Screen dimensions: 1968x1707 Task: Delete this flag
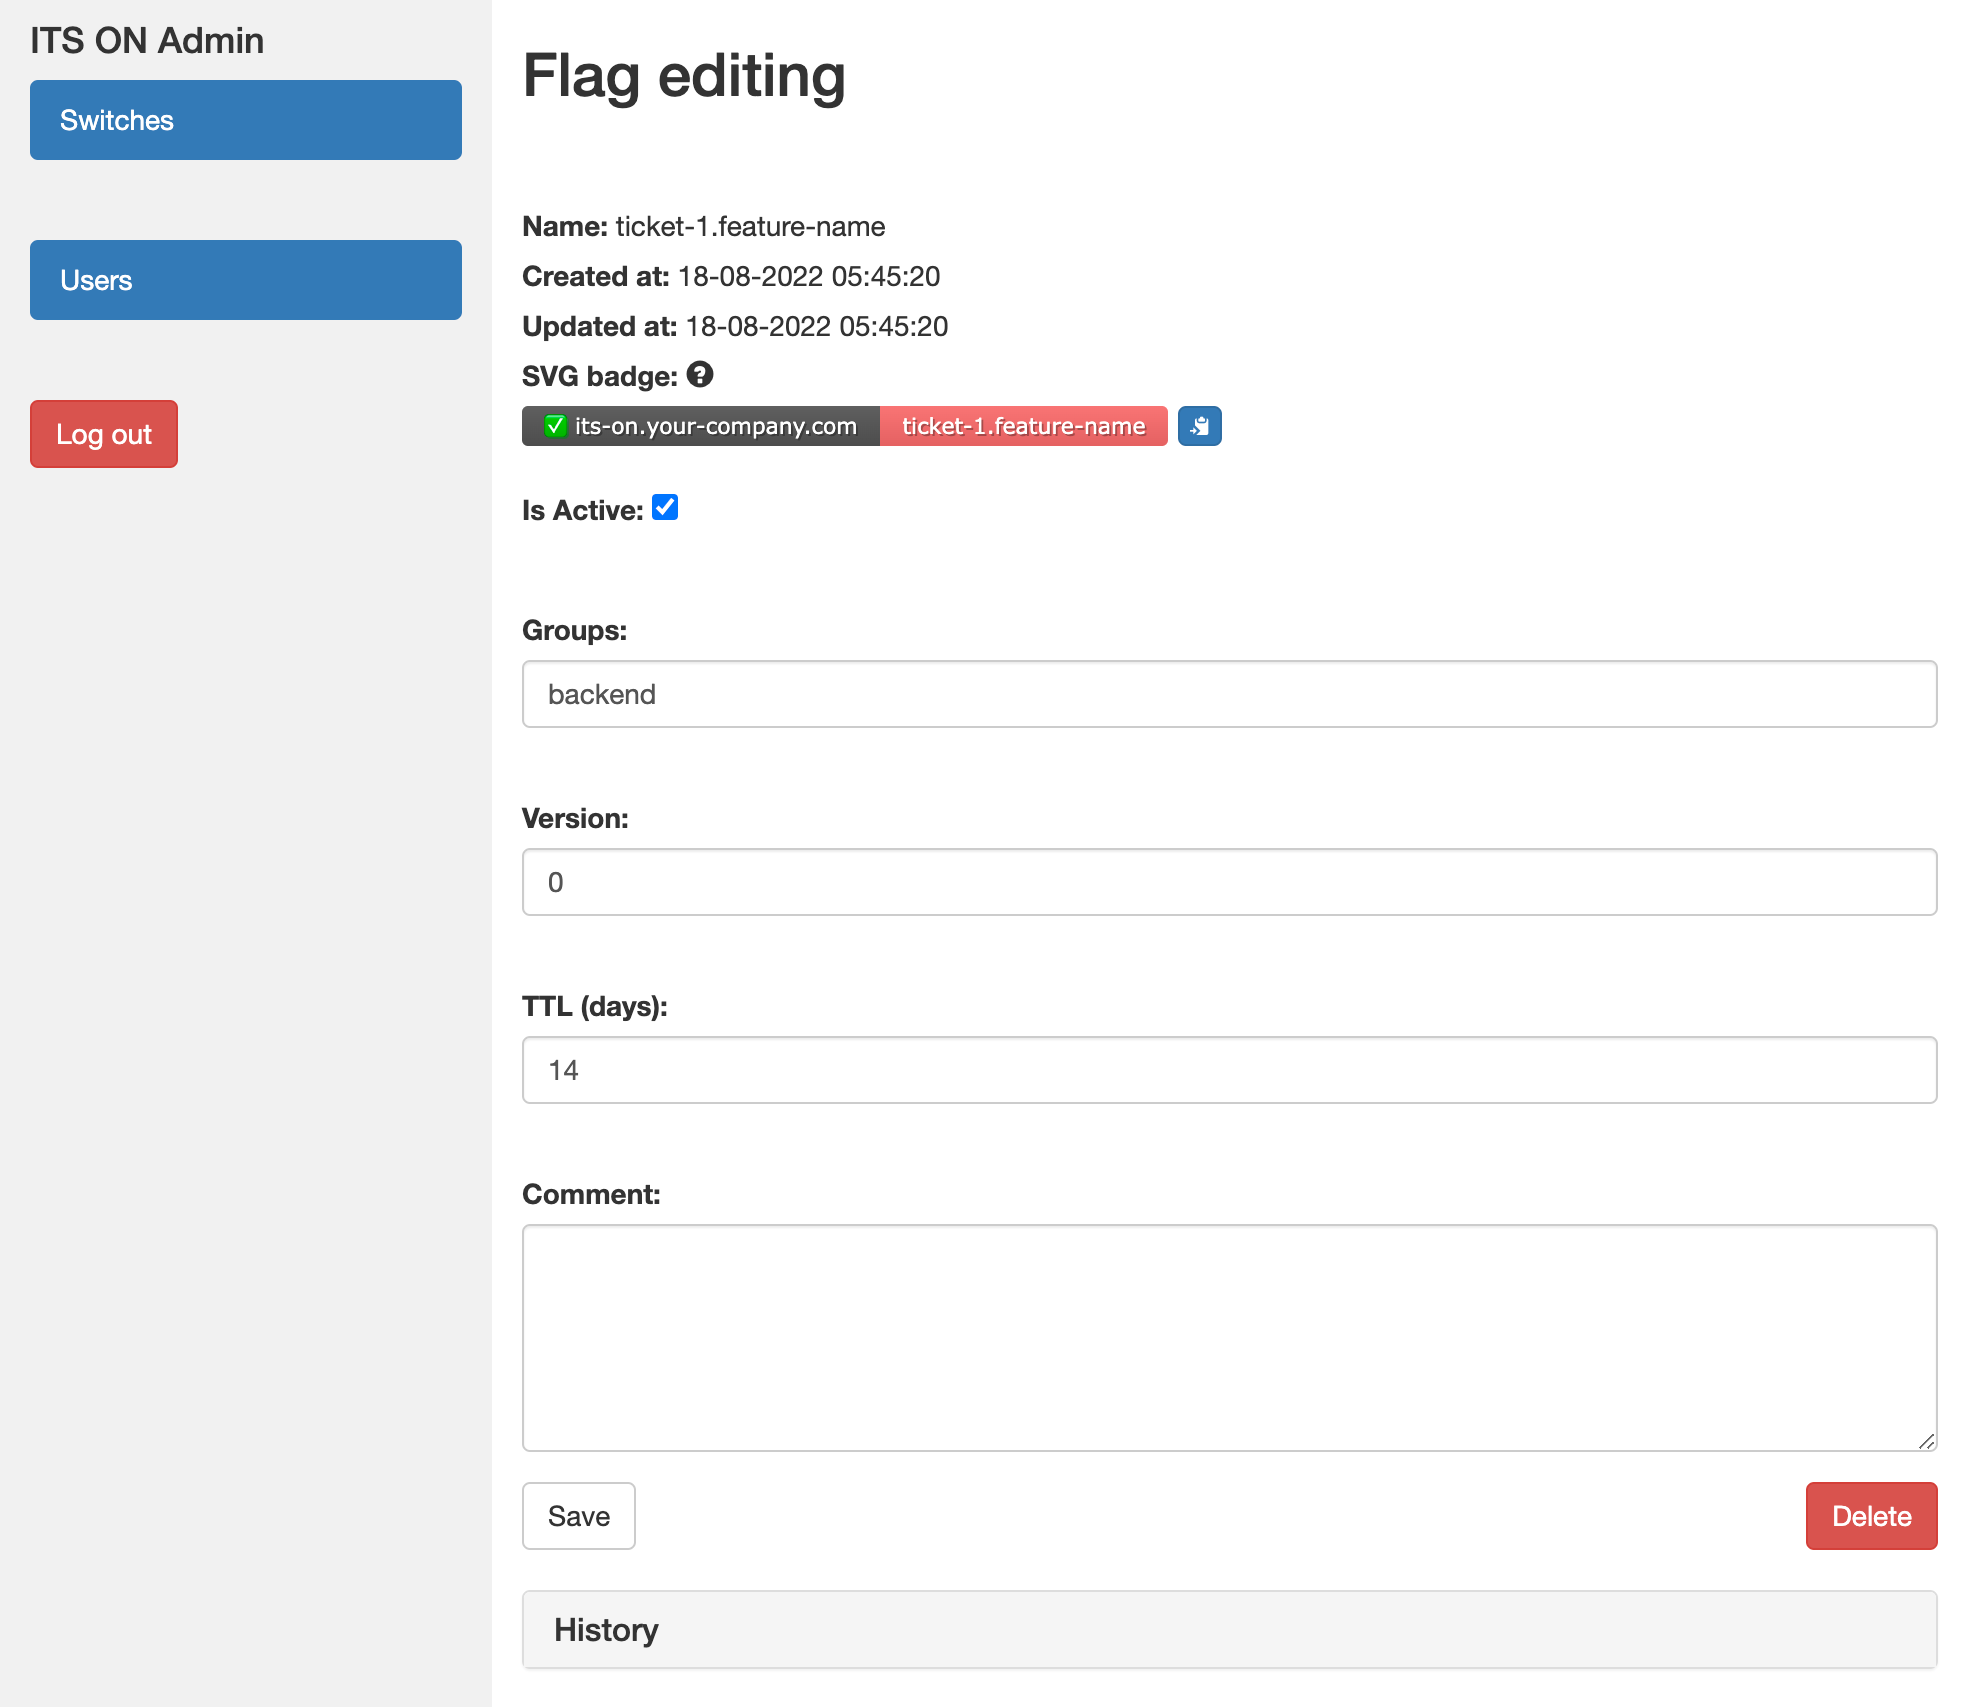[1870, 1516]
